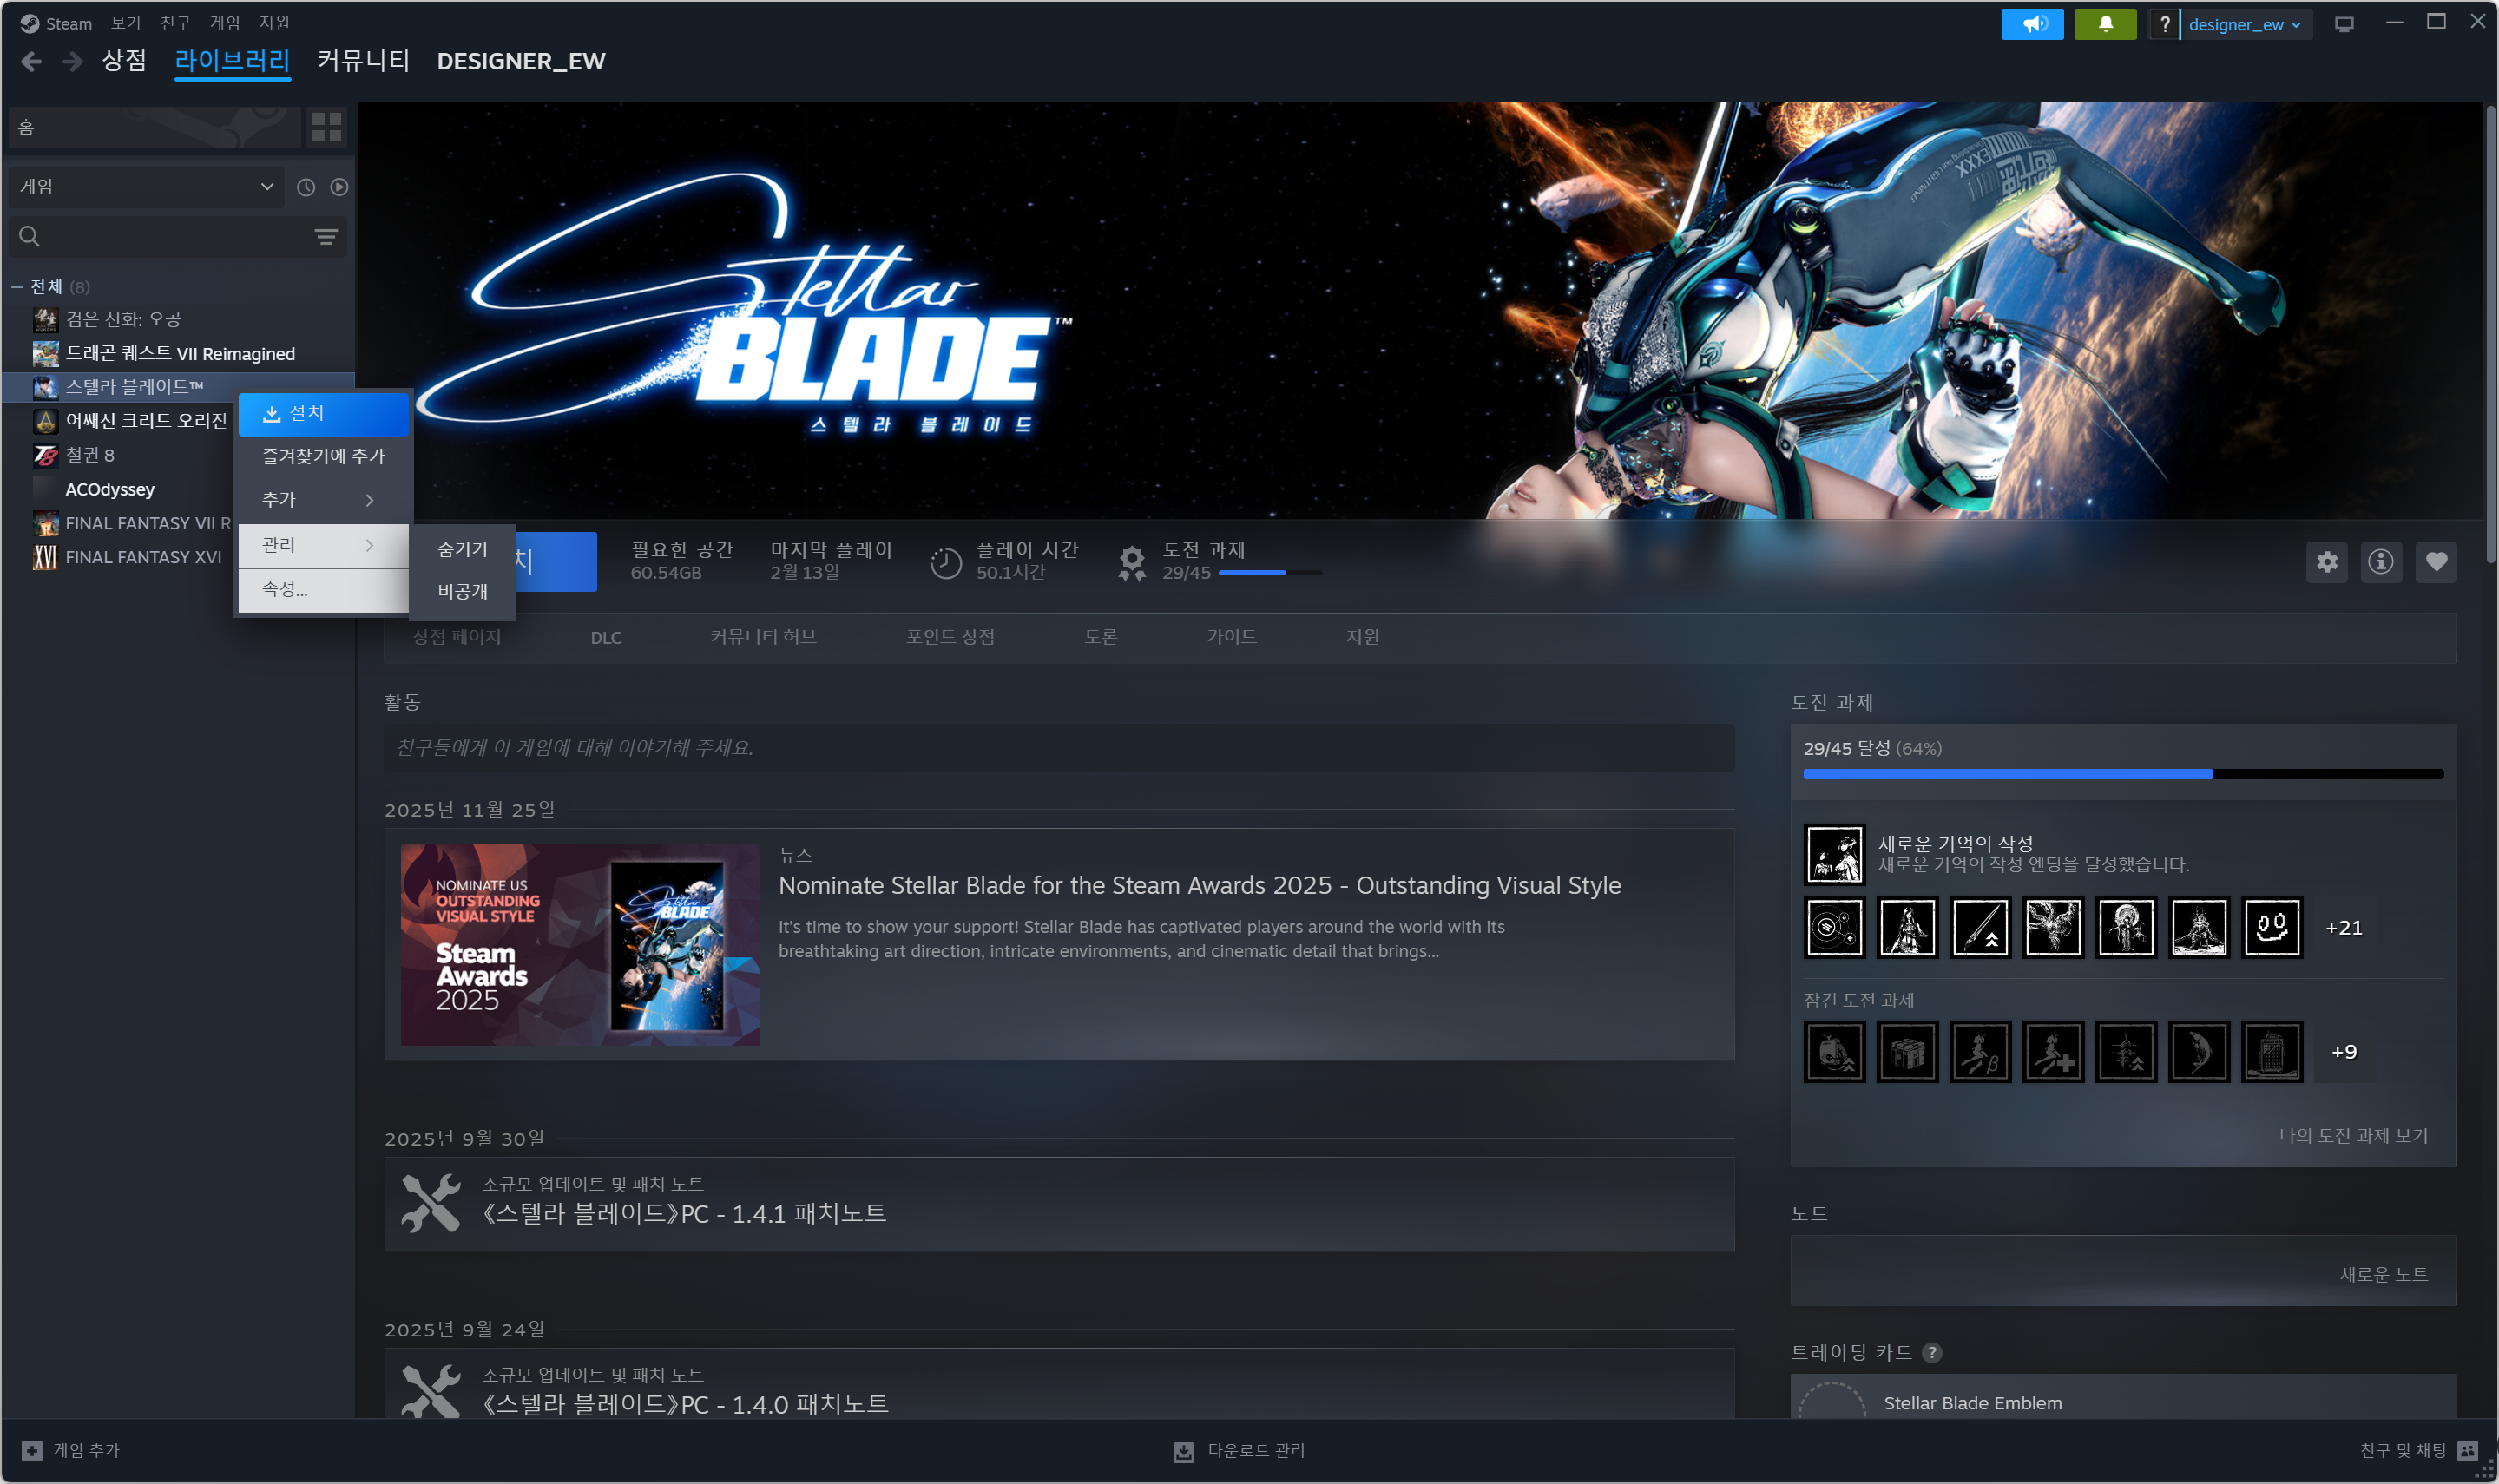Click the Steam Awards news thumbnail
The height and width of the screenshot is (1484, 2499).
[x=580, y=945]
